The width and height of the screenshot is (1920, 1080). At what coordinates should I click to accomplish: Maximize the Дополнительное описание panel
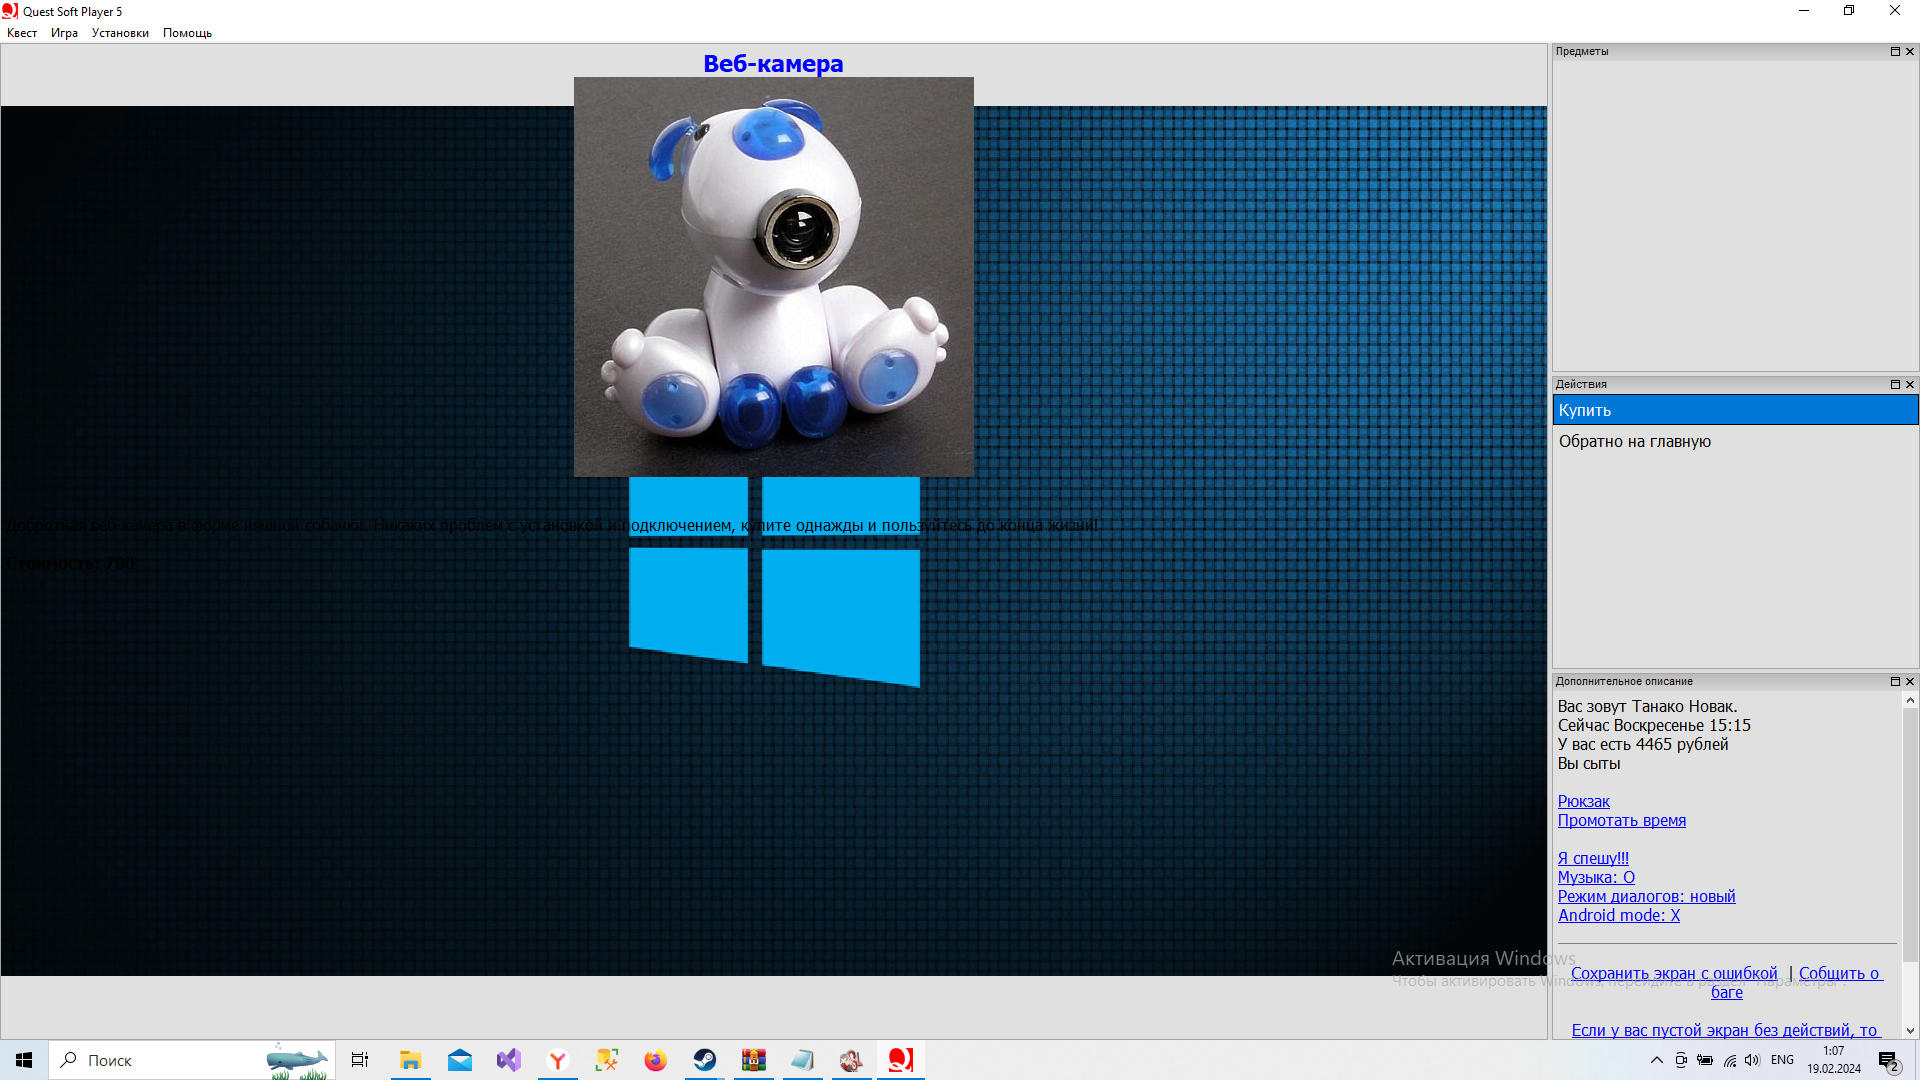point(1895,681)
